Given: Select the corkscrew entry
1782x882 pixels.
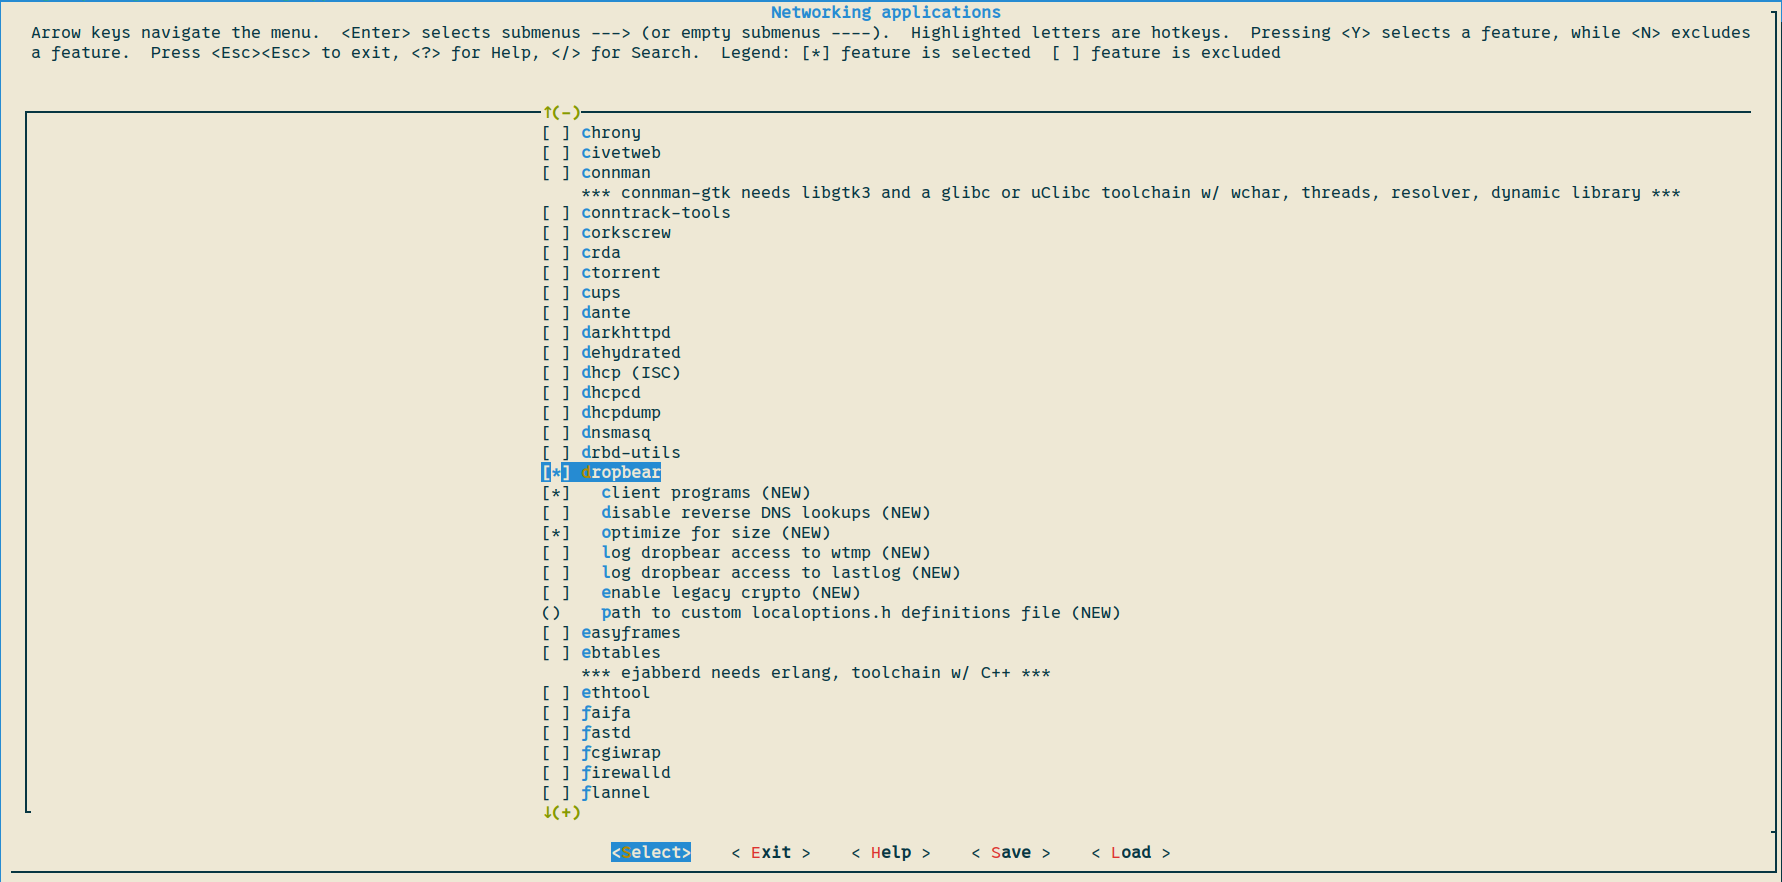Looking at the screenshot, I should tap(606, 232).
